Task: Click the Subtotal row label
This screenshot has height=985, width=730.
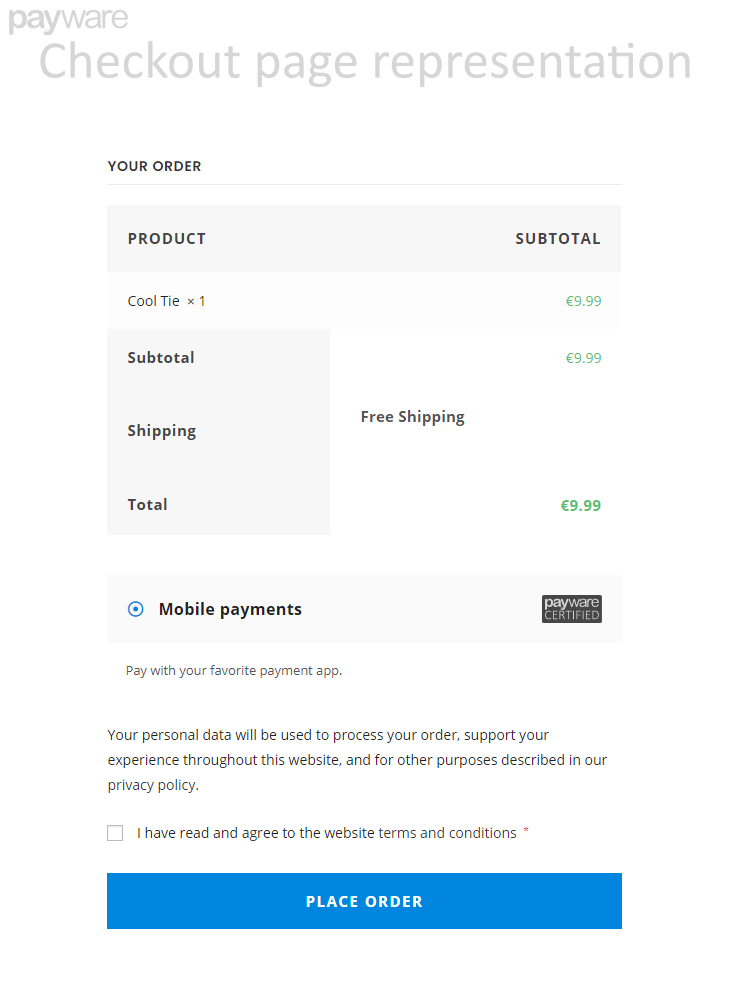Action: pos(161,357)
